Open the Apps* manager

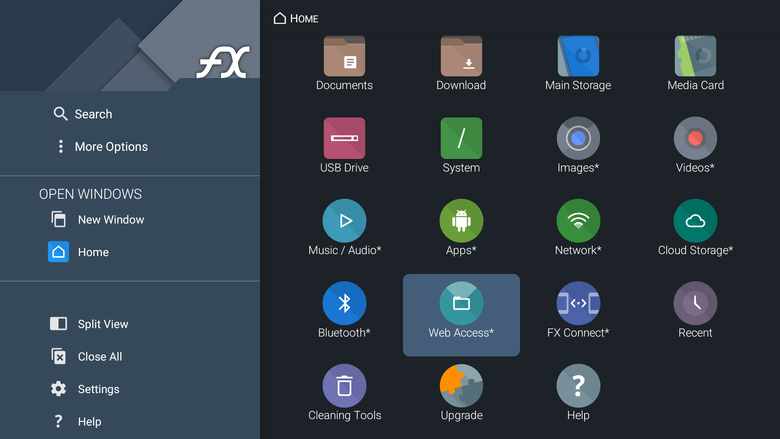[x=461, y=228]
